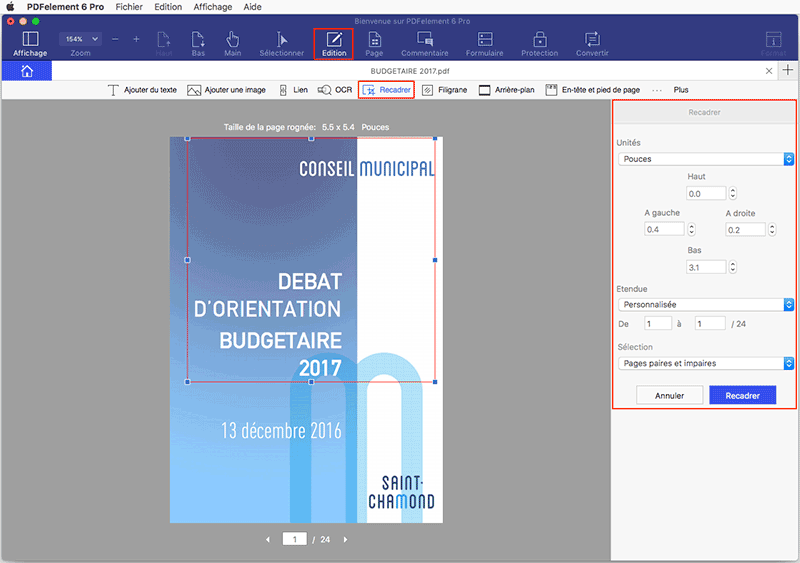Click the Bas margin field
Image resolution: width=800 pixels, height=563 pixels.
tap(706, 267)
